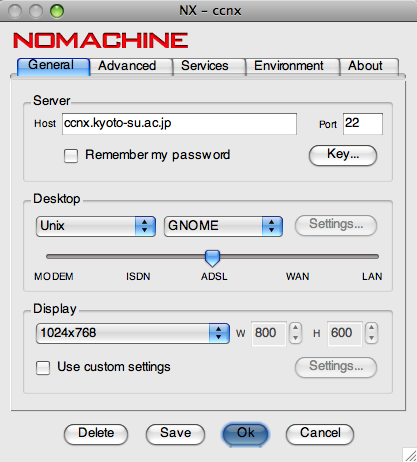This screenshot has height=462, width=417.
Task: Click the Save button
Action: pyautogui.click(x=175, y=434)
